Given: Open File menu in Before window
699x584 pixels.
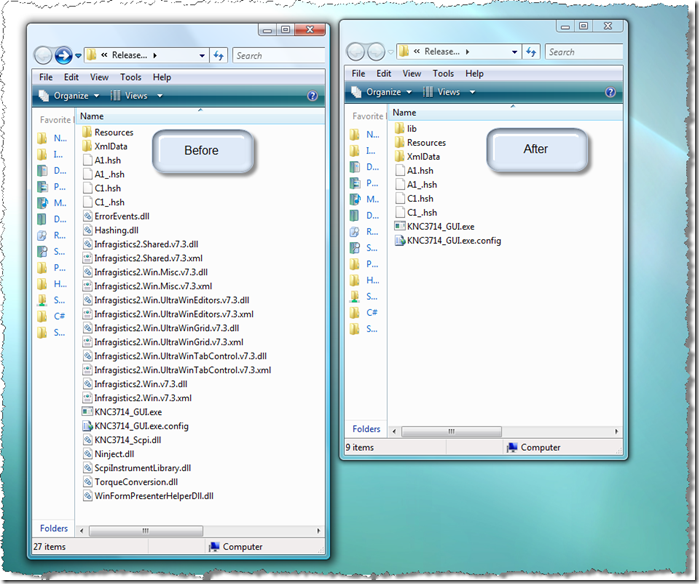Looking at the screenshot, I should coord(46,77).
